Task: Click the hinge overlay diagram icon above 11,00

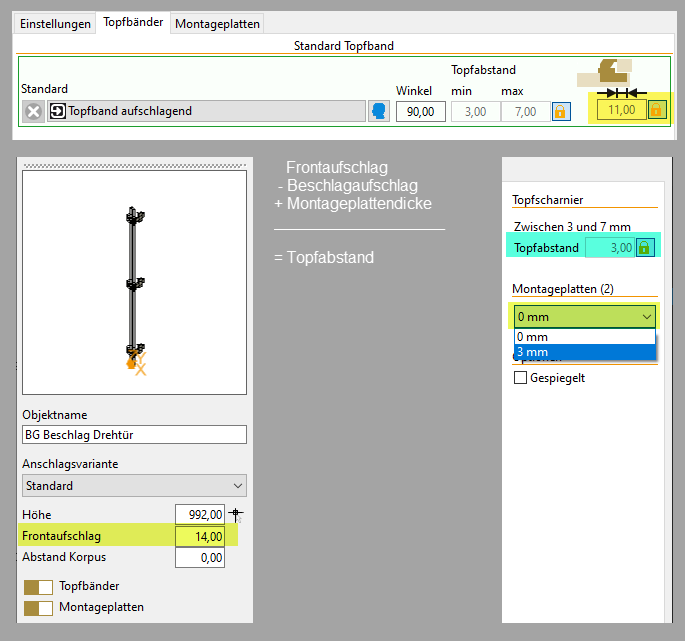Action: click(x=612, y=71)
